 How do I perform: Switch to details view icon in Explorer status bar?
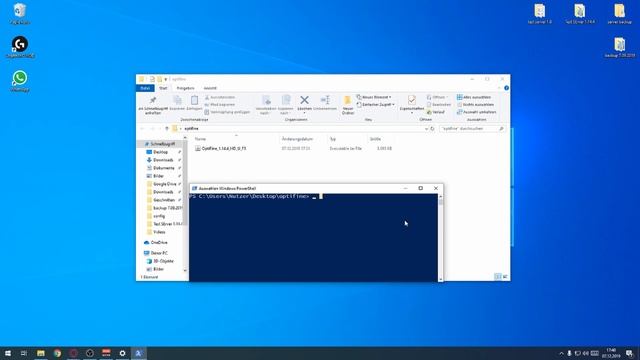[498, 277]
